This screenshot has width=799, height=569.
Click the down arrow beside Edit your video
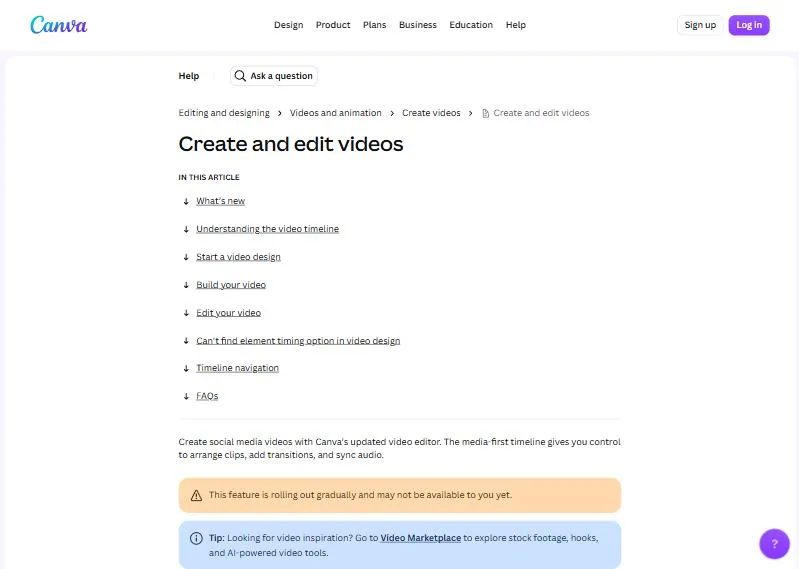[x=186, y=313]
